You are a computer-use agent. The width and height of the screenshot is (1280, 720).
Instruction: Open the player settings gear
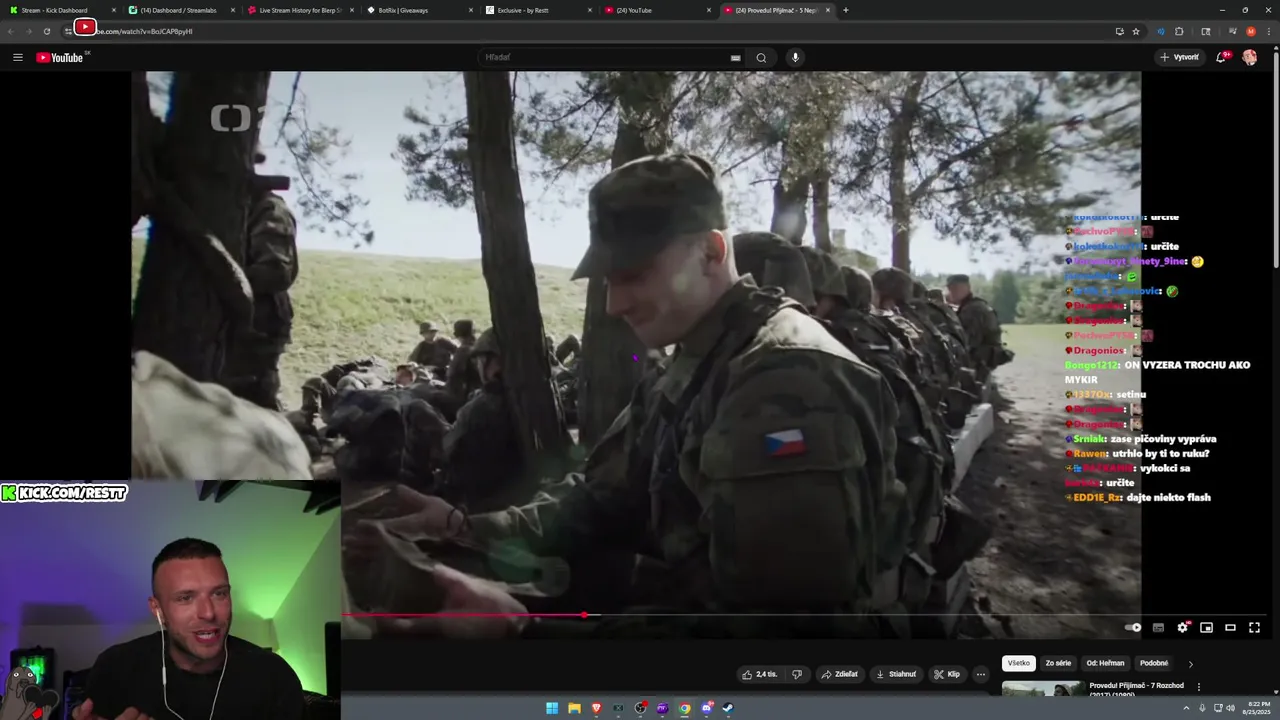click(x=1182, y=627)
